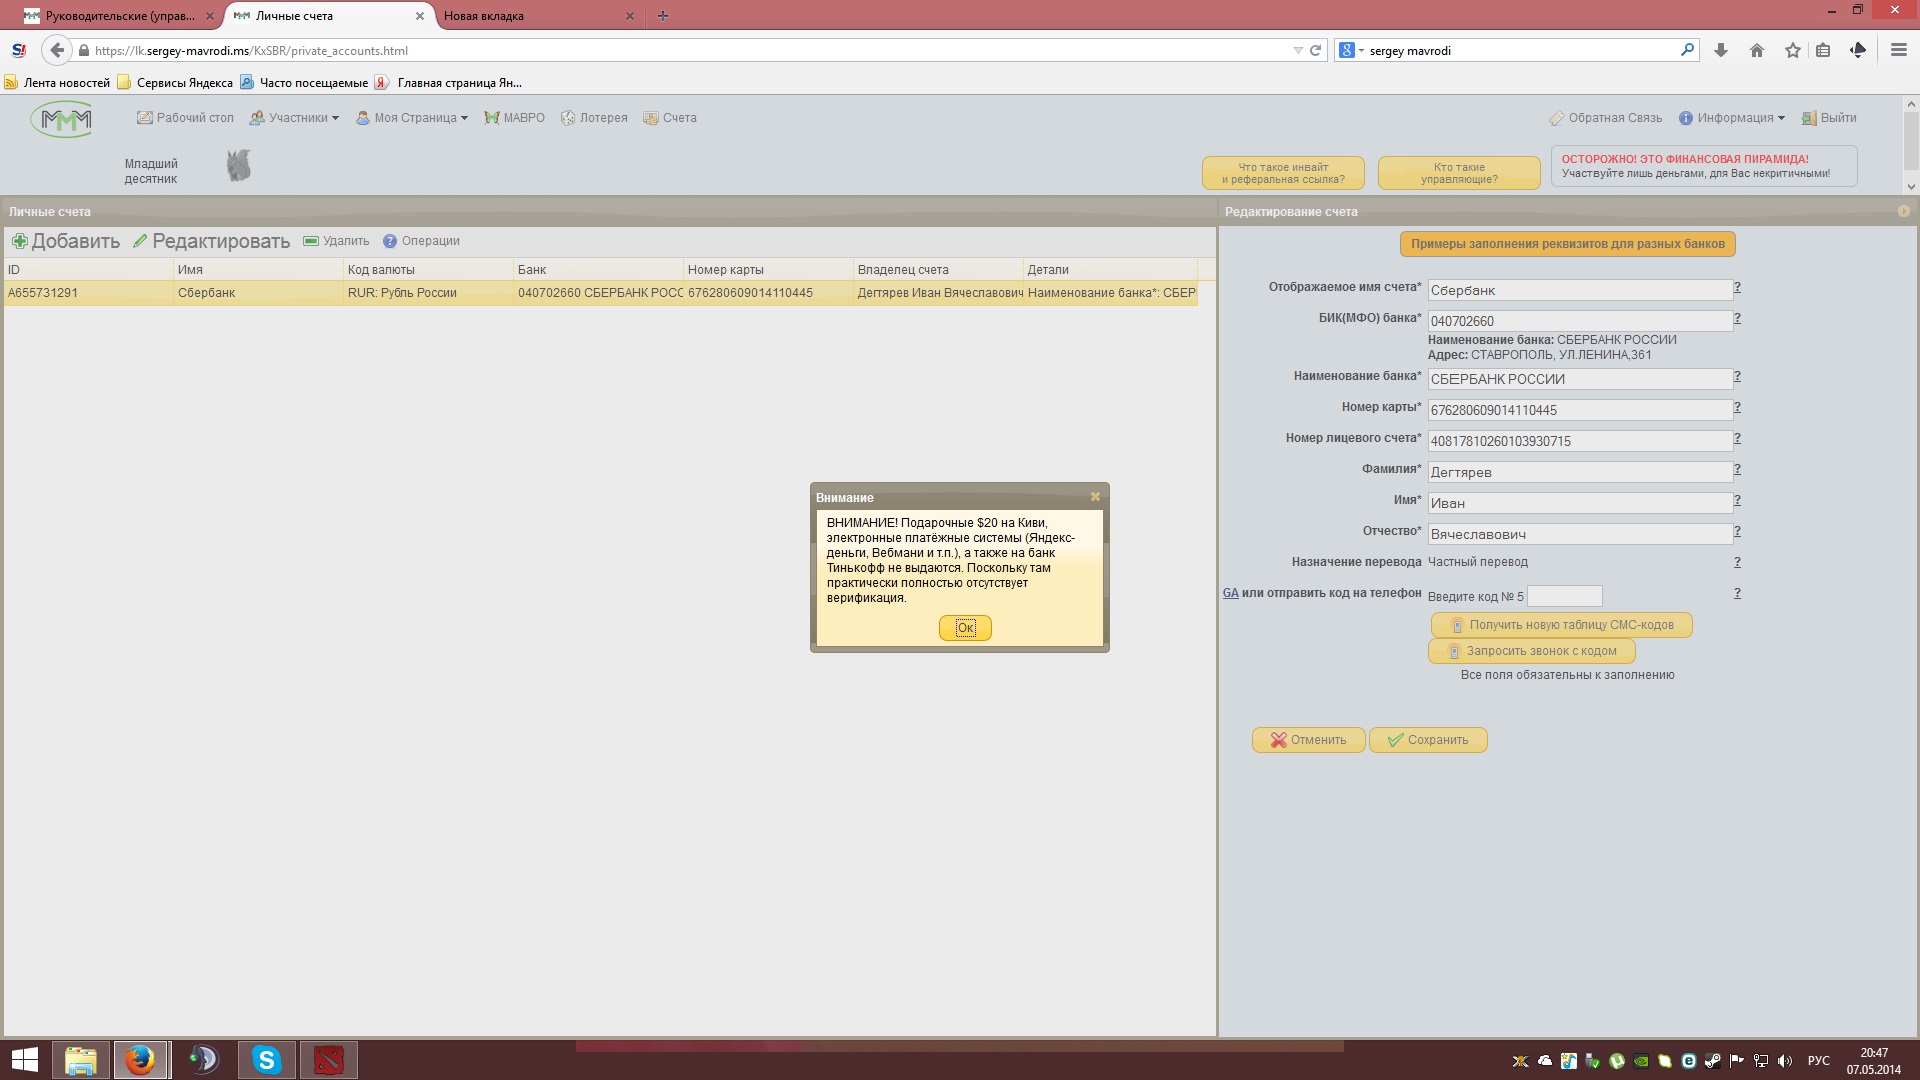The image size is (1920, 1080).
Task: Expand the Моя Страница dropdown menu
Action: pos(412,118)
